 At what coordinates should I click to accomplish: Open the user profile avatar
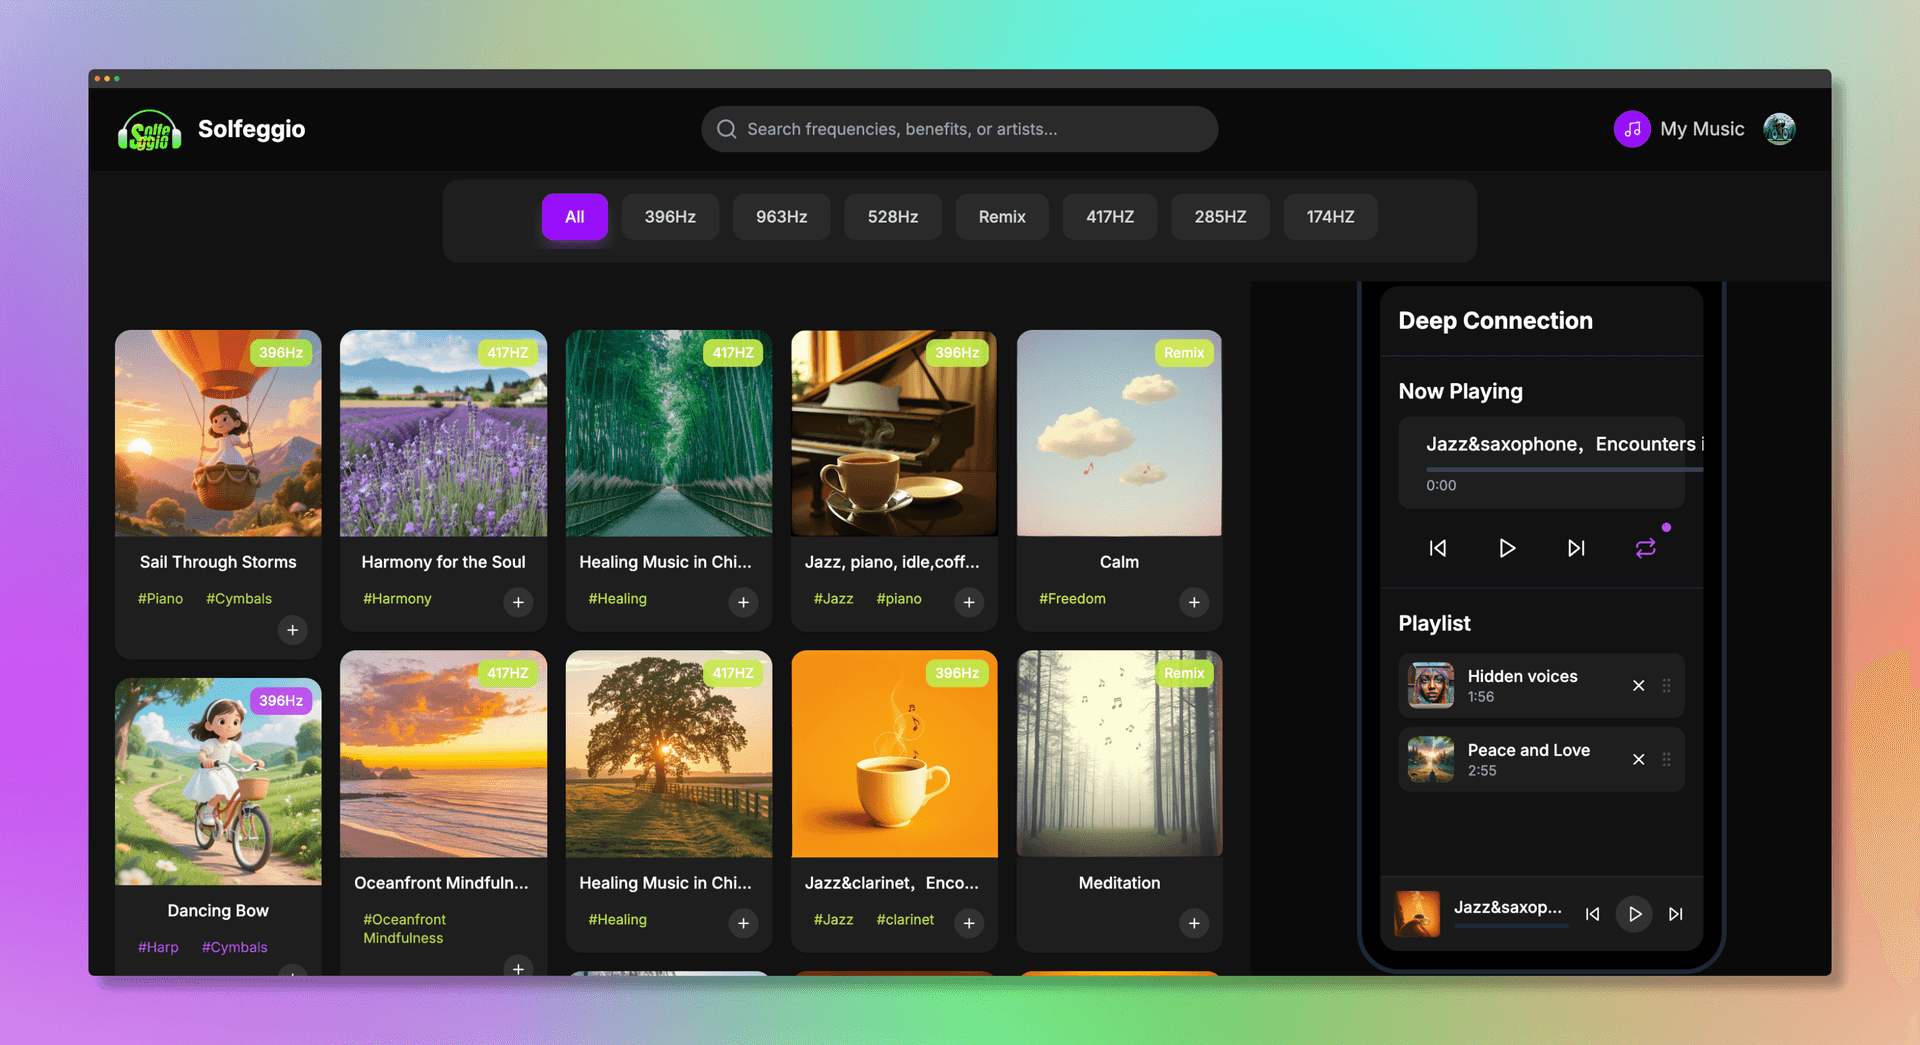point(1779,129)
